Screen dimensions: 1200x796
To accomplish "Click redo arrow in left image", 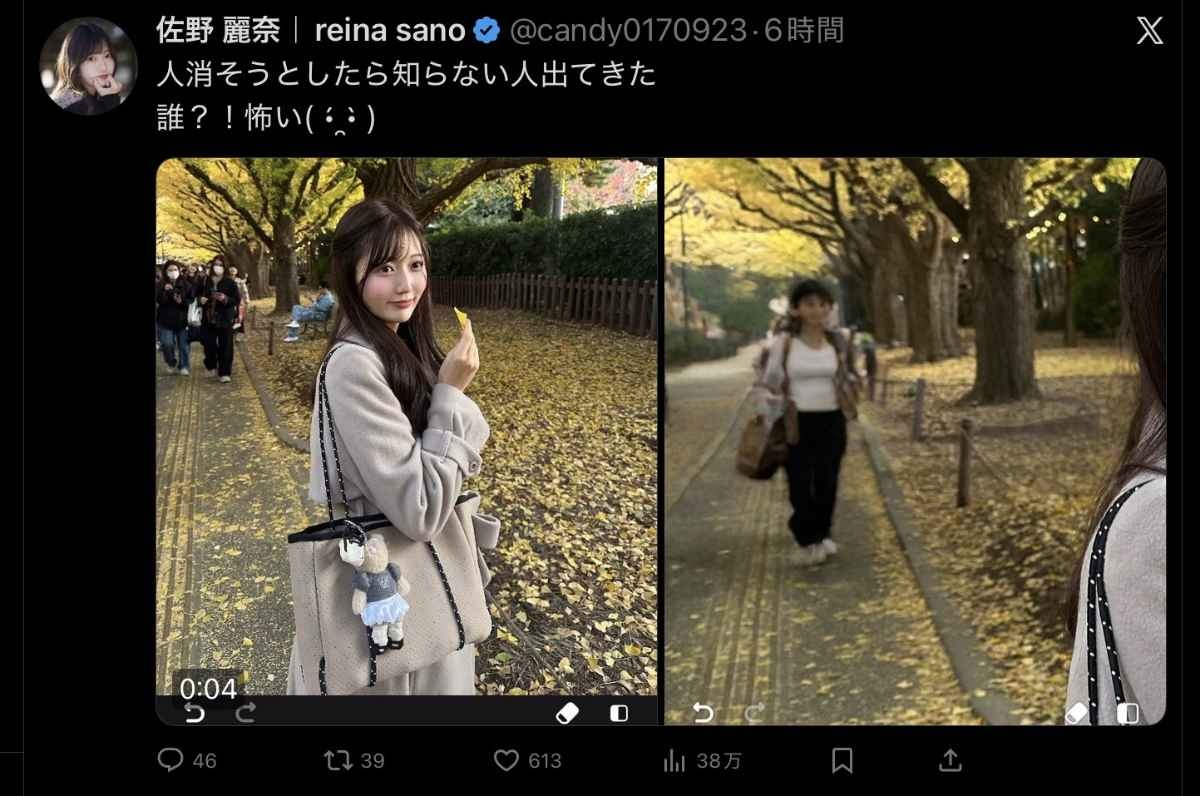I will click(246, 712).
